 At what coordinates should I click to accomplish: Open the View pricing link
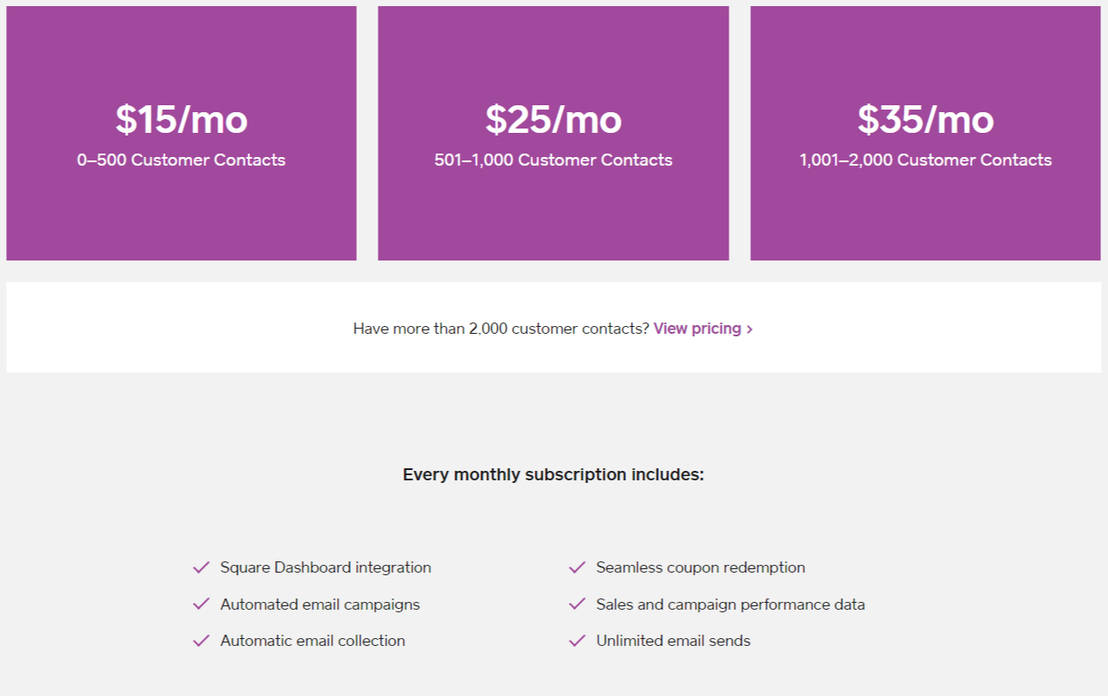(x=697, y=328)
